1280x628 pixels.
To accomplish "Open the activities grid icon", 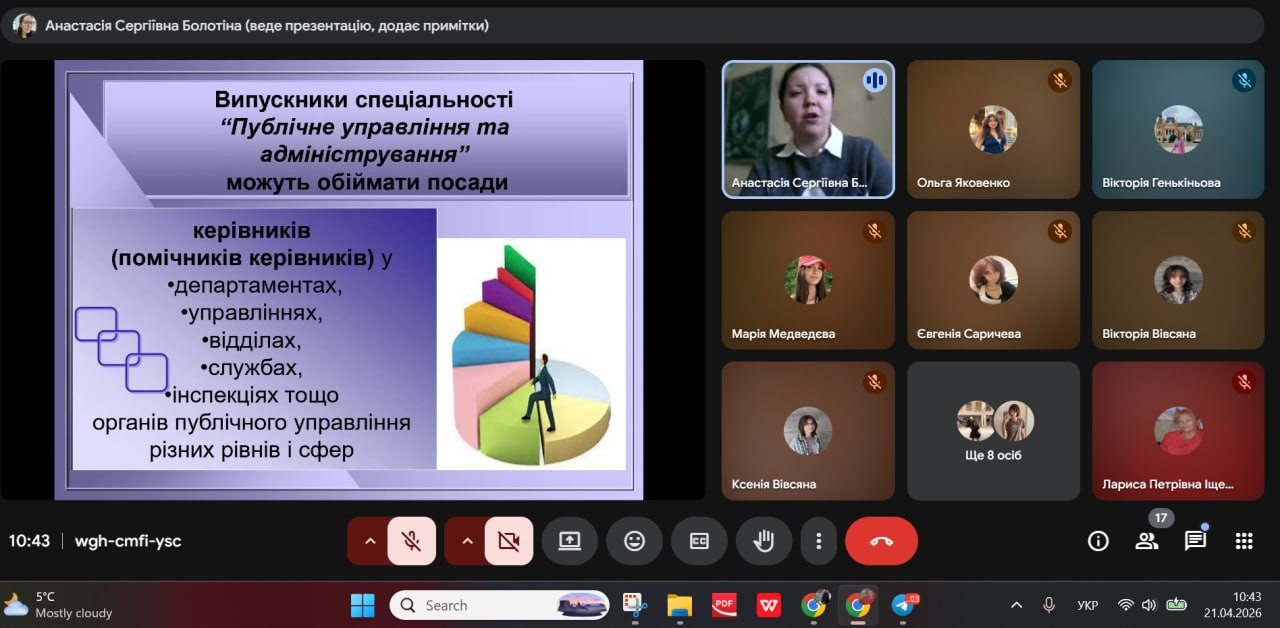I will pyautogui.click(x=1244, y=541).
